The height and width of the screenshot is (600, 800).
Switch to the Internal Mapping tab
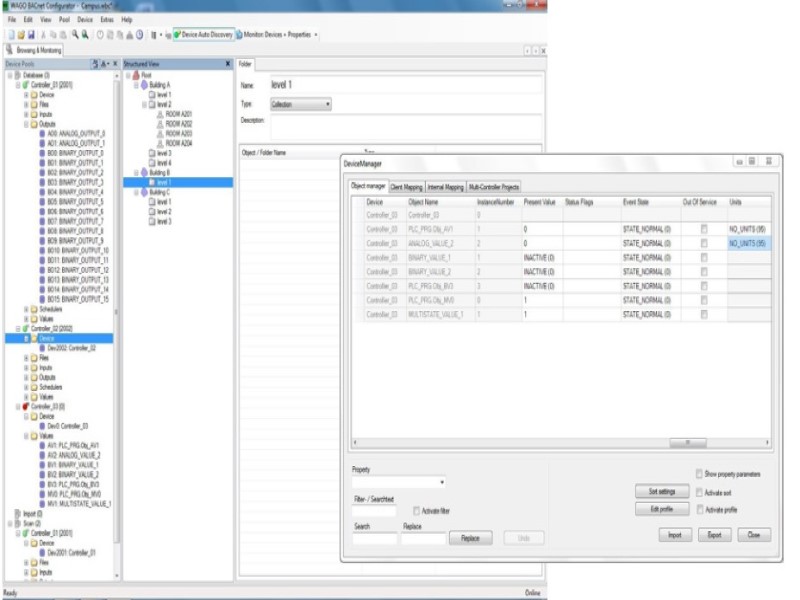click(x=445, y=187)
